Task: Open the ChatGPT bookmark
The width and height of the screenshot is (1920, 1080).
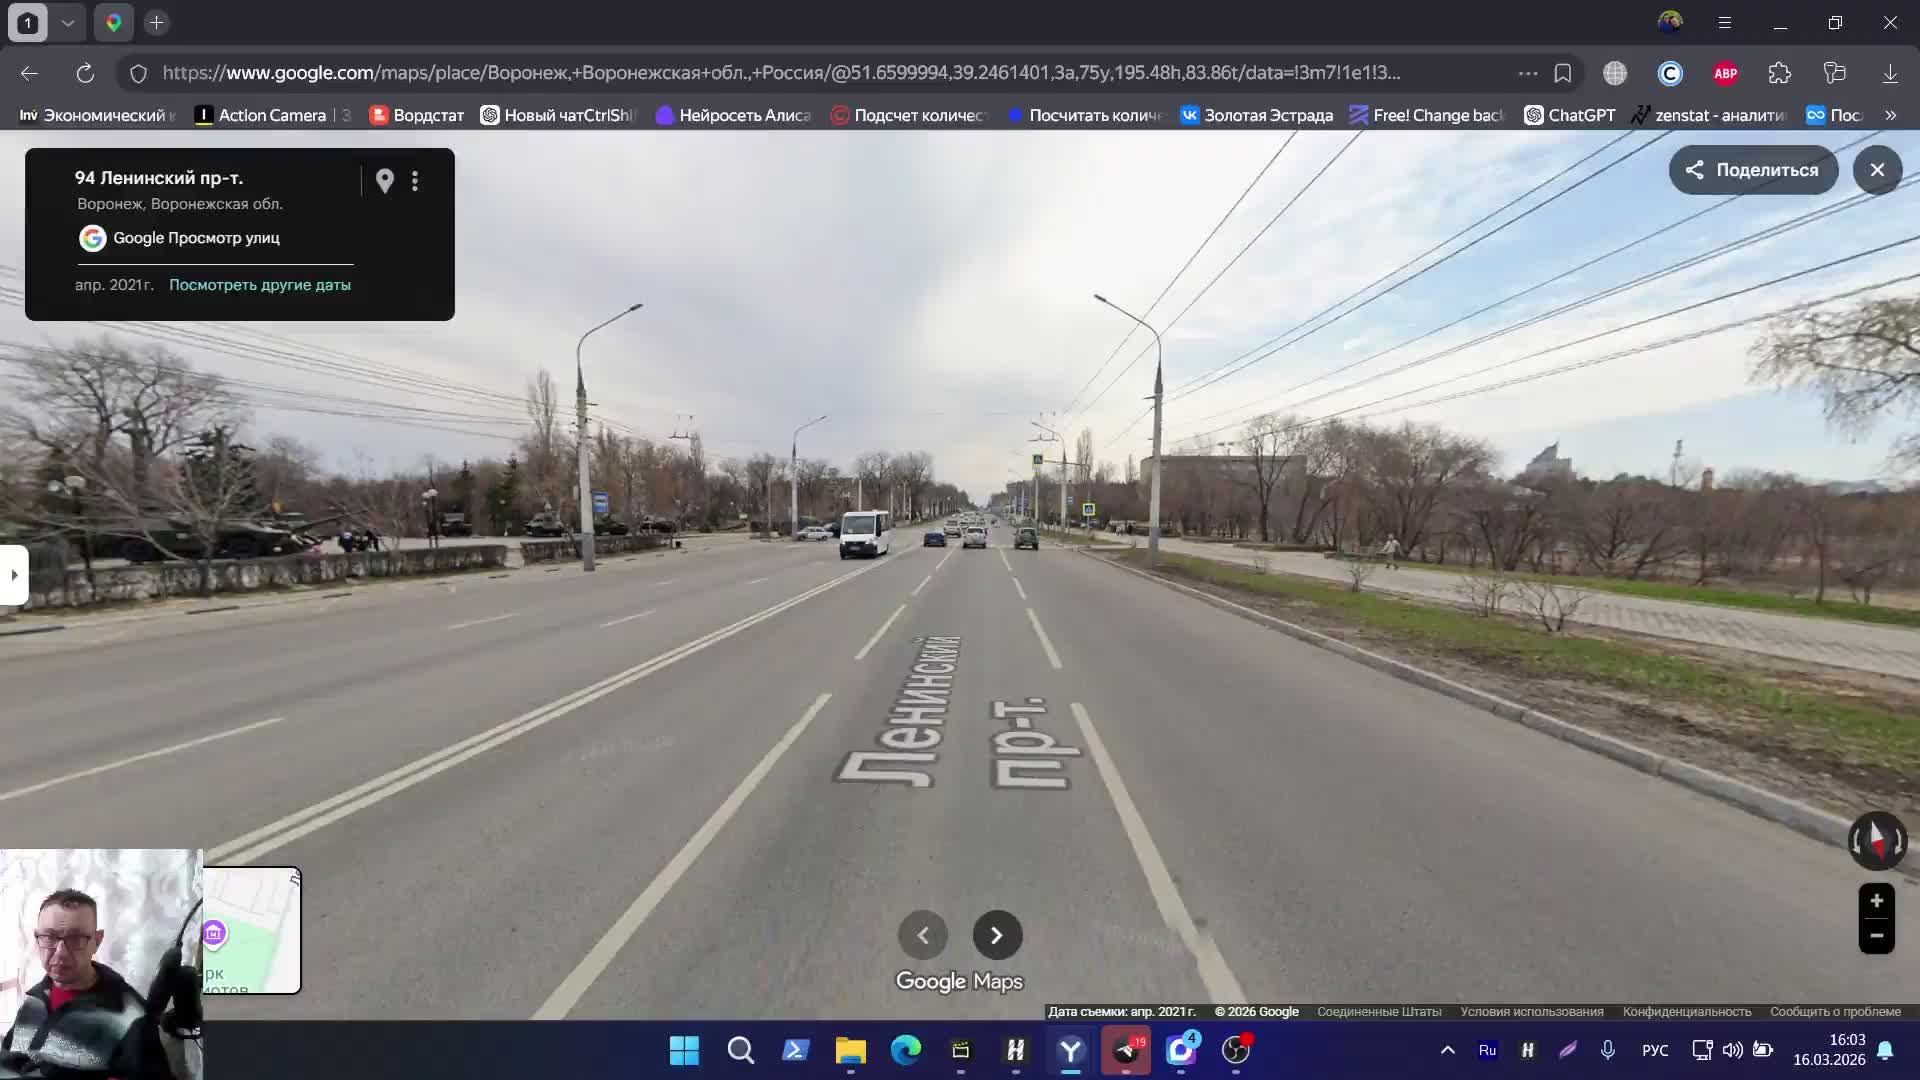Action: coord(1570,115)
